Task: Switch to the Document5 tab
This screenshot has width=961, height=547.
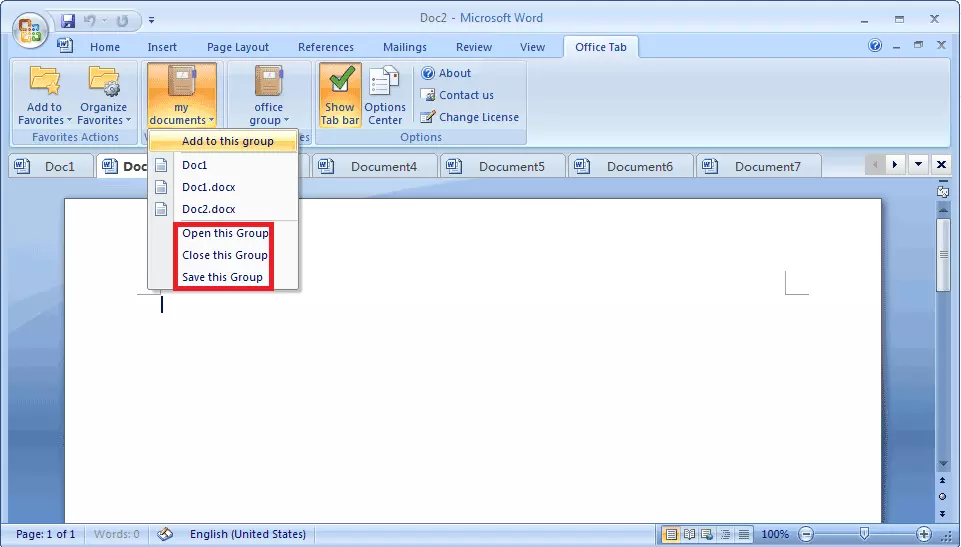Action: pos(503,167)
